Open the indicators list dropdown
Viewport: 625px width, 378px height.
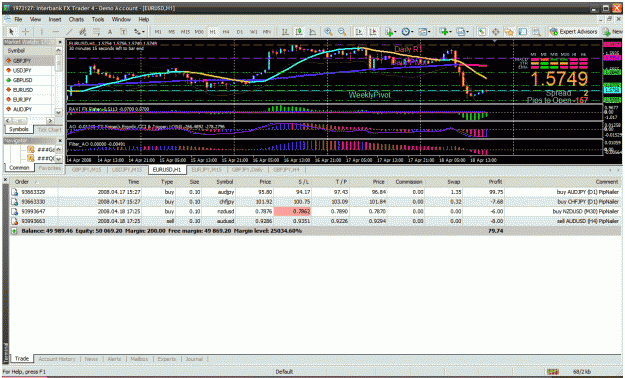390,32
